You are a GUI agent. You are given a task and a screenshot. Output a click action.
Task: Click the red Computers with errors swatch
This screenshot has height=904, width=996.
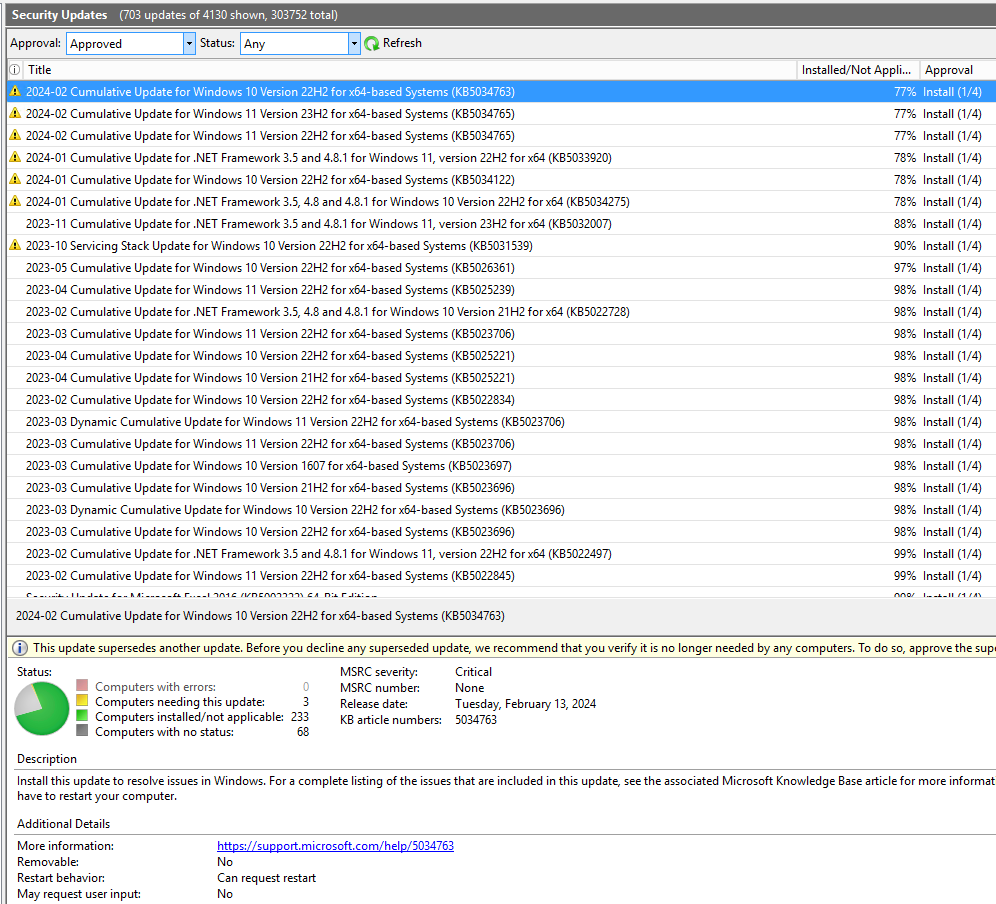pyautogui.click(x=82, y=685)
